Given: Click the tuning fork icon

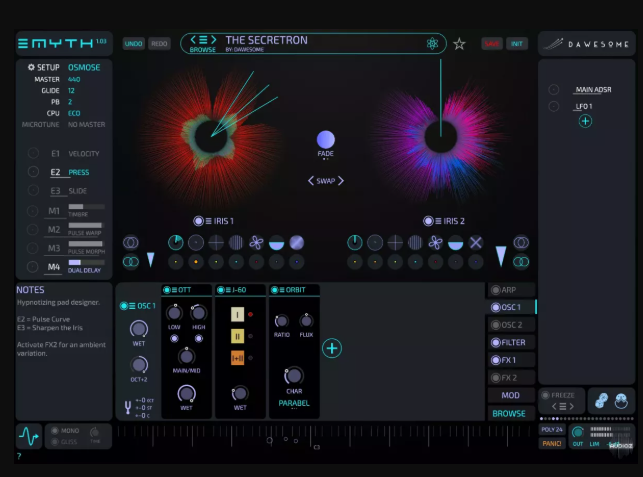Looking at the screenshot, I should click(128, 407).
